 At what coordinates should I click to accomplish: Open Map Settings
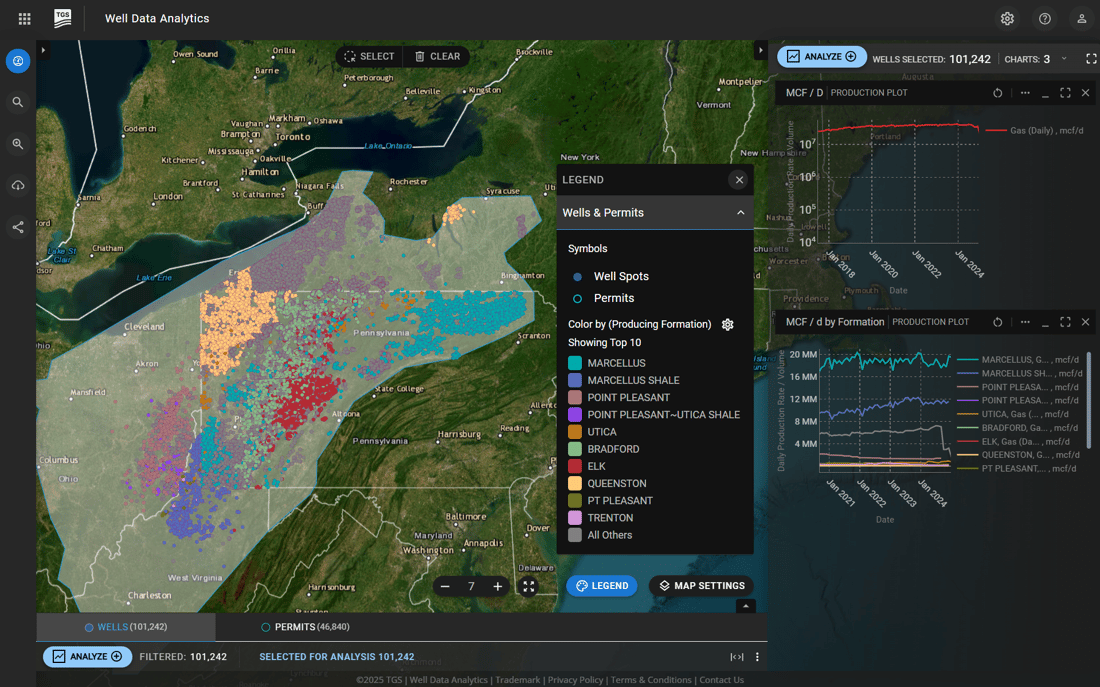pos(701,586)
